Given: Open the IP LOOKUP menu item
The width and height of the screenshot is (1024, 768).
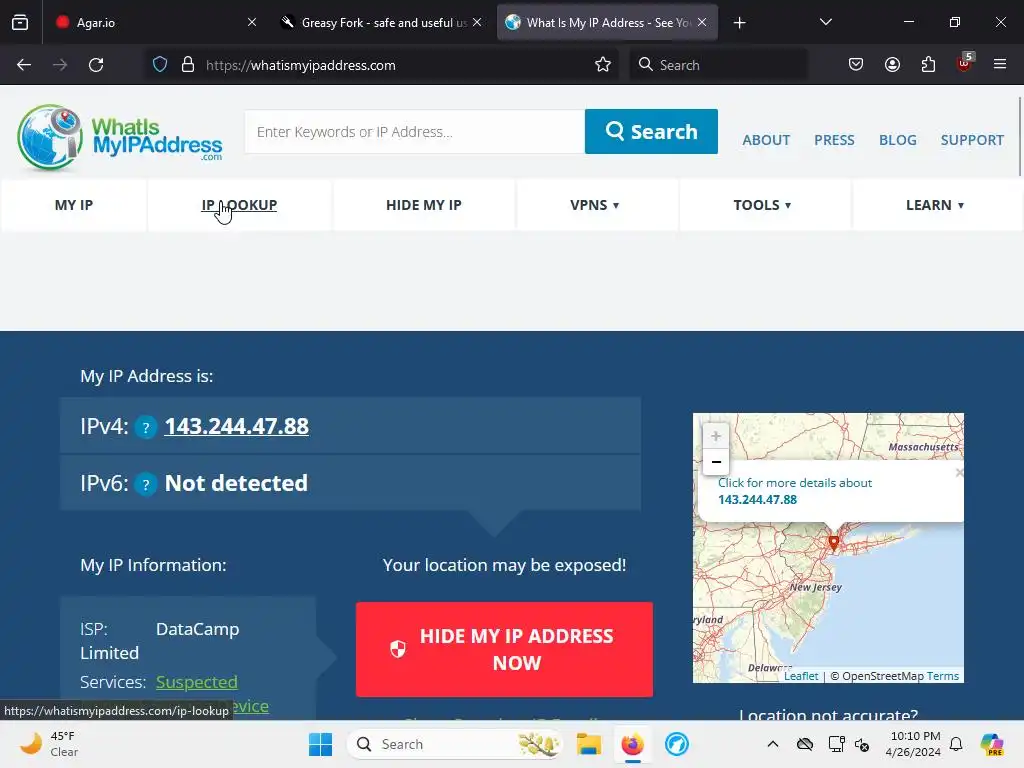Looking at the screenshot, I should 239,205.
